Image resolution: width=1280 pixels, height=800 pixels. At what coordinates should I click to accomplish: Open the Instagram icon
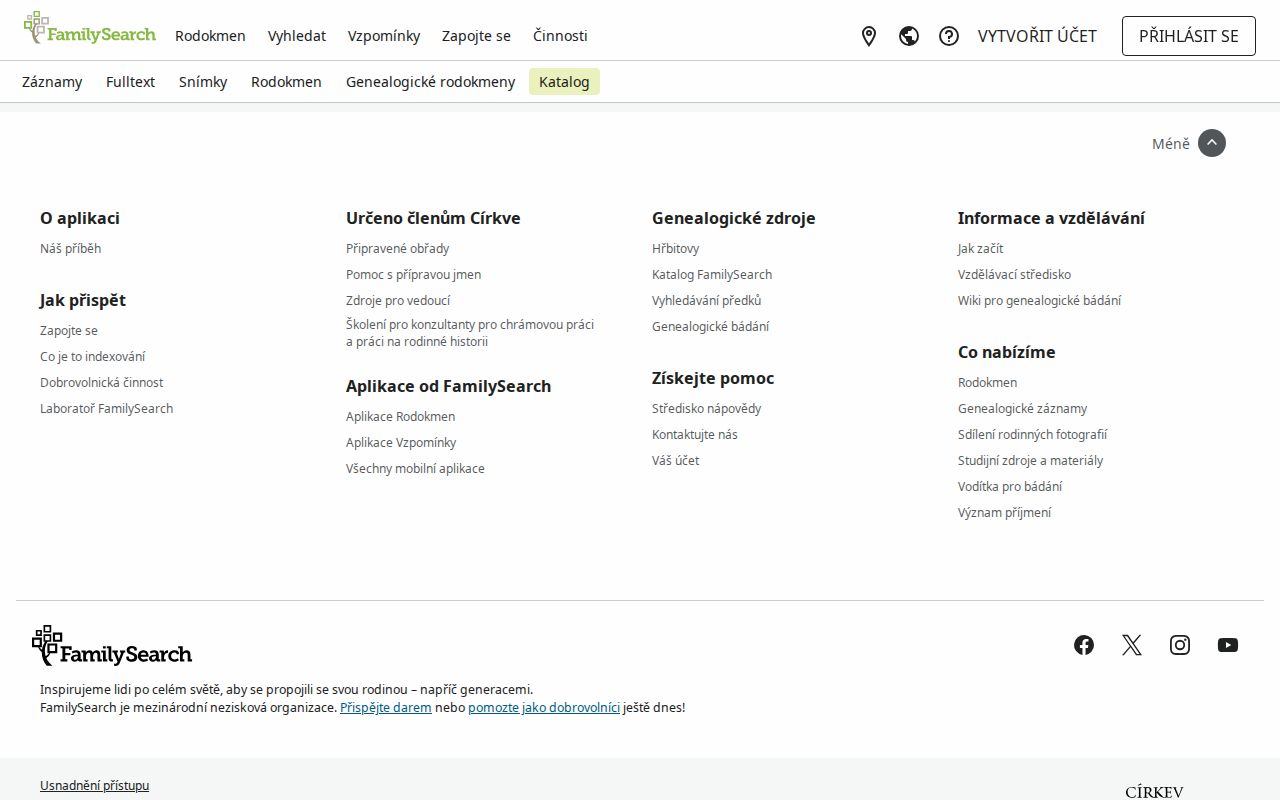1180,645
